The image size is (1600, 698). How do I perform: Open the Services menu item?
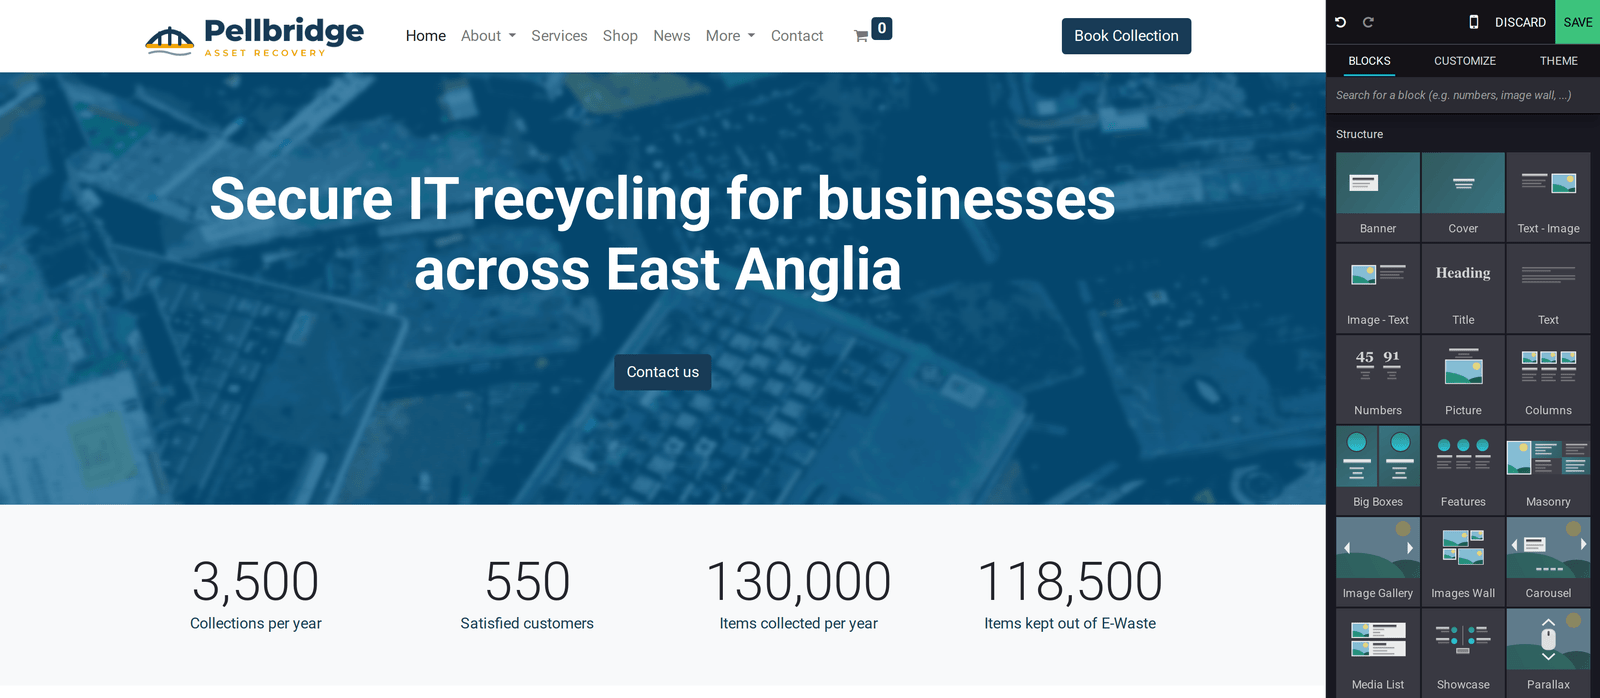pos(559,36)
